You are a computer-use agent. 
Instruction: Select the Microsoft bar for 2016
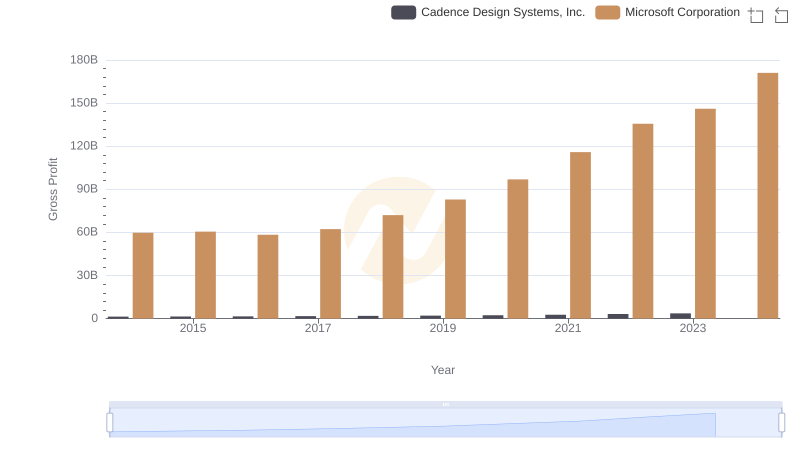(x=268, y=276)
